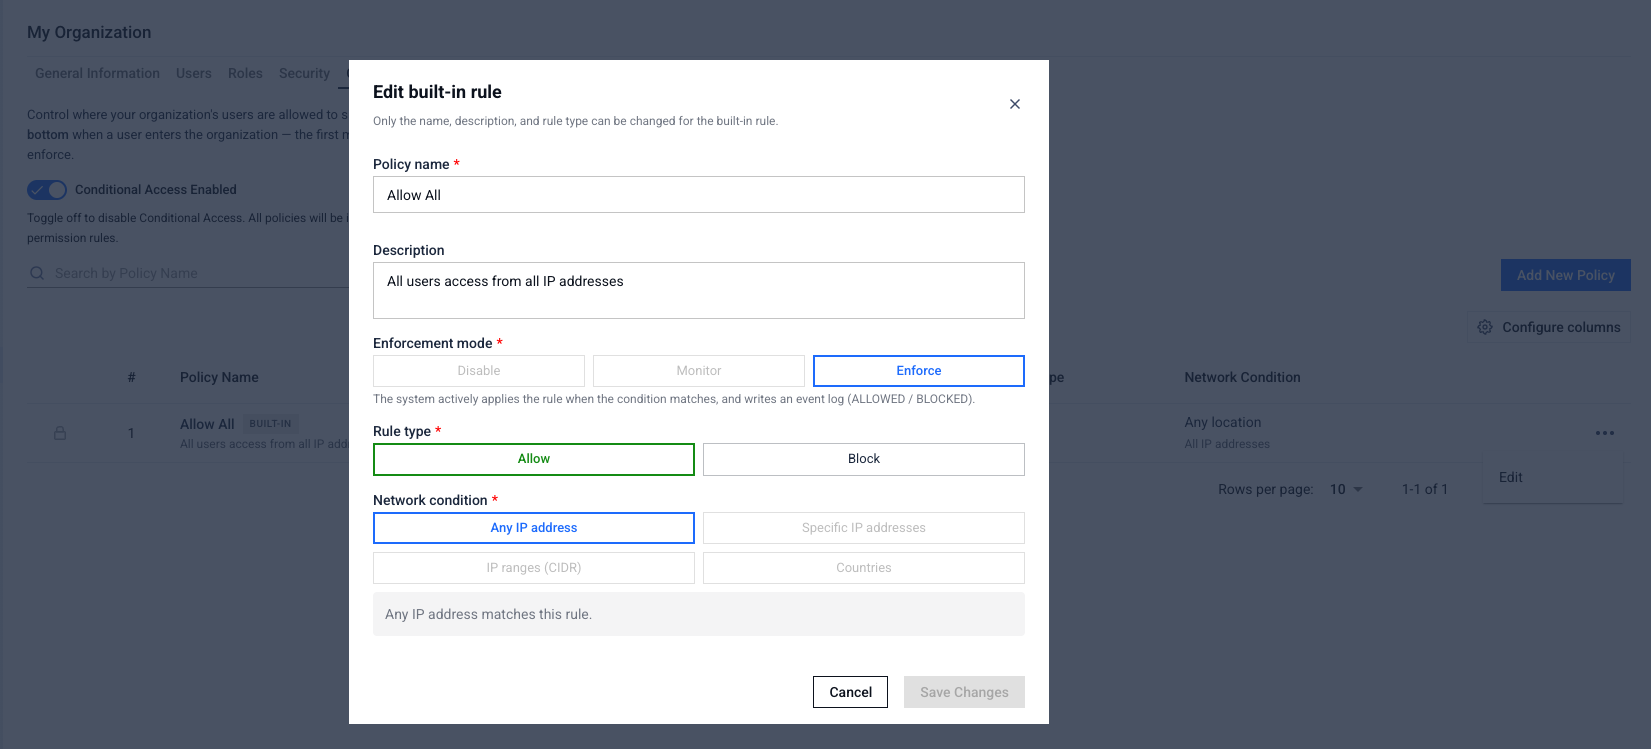
Task: Select Disable enforcement mode
Action: [479, 371]
